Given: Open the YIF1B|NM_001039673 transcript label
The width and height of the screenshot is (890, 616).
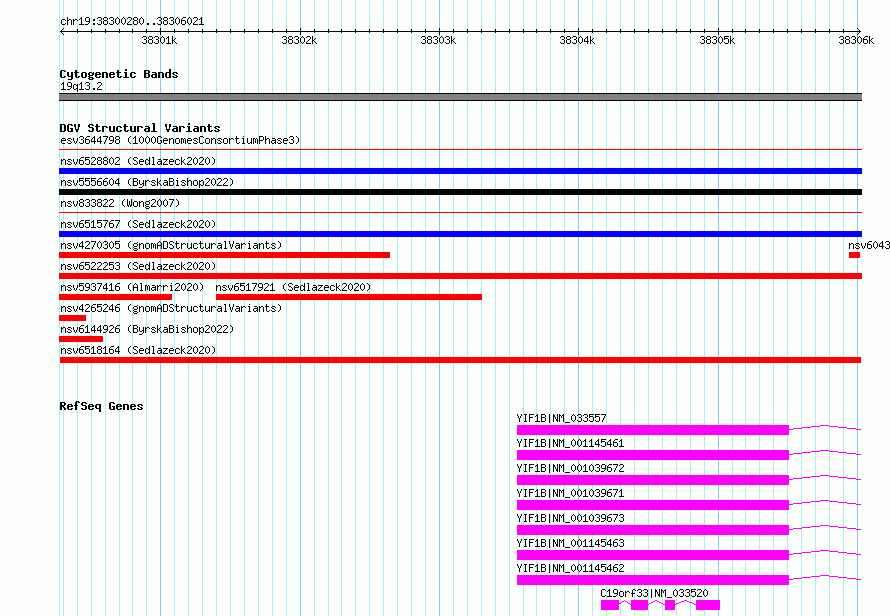Looking at the screenshot, I should 570,518.
